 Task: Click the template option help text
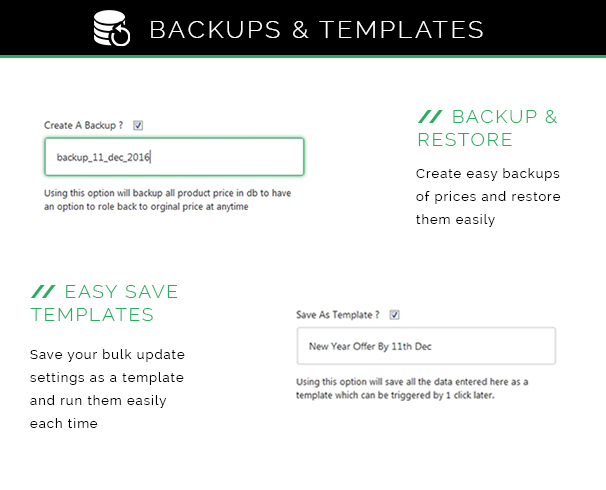412,388
